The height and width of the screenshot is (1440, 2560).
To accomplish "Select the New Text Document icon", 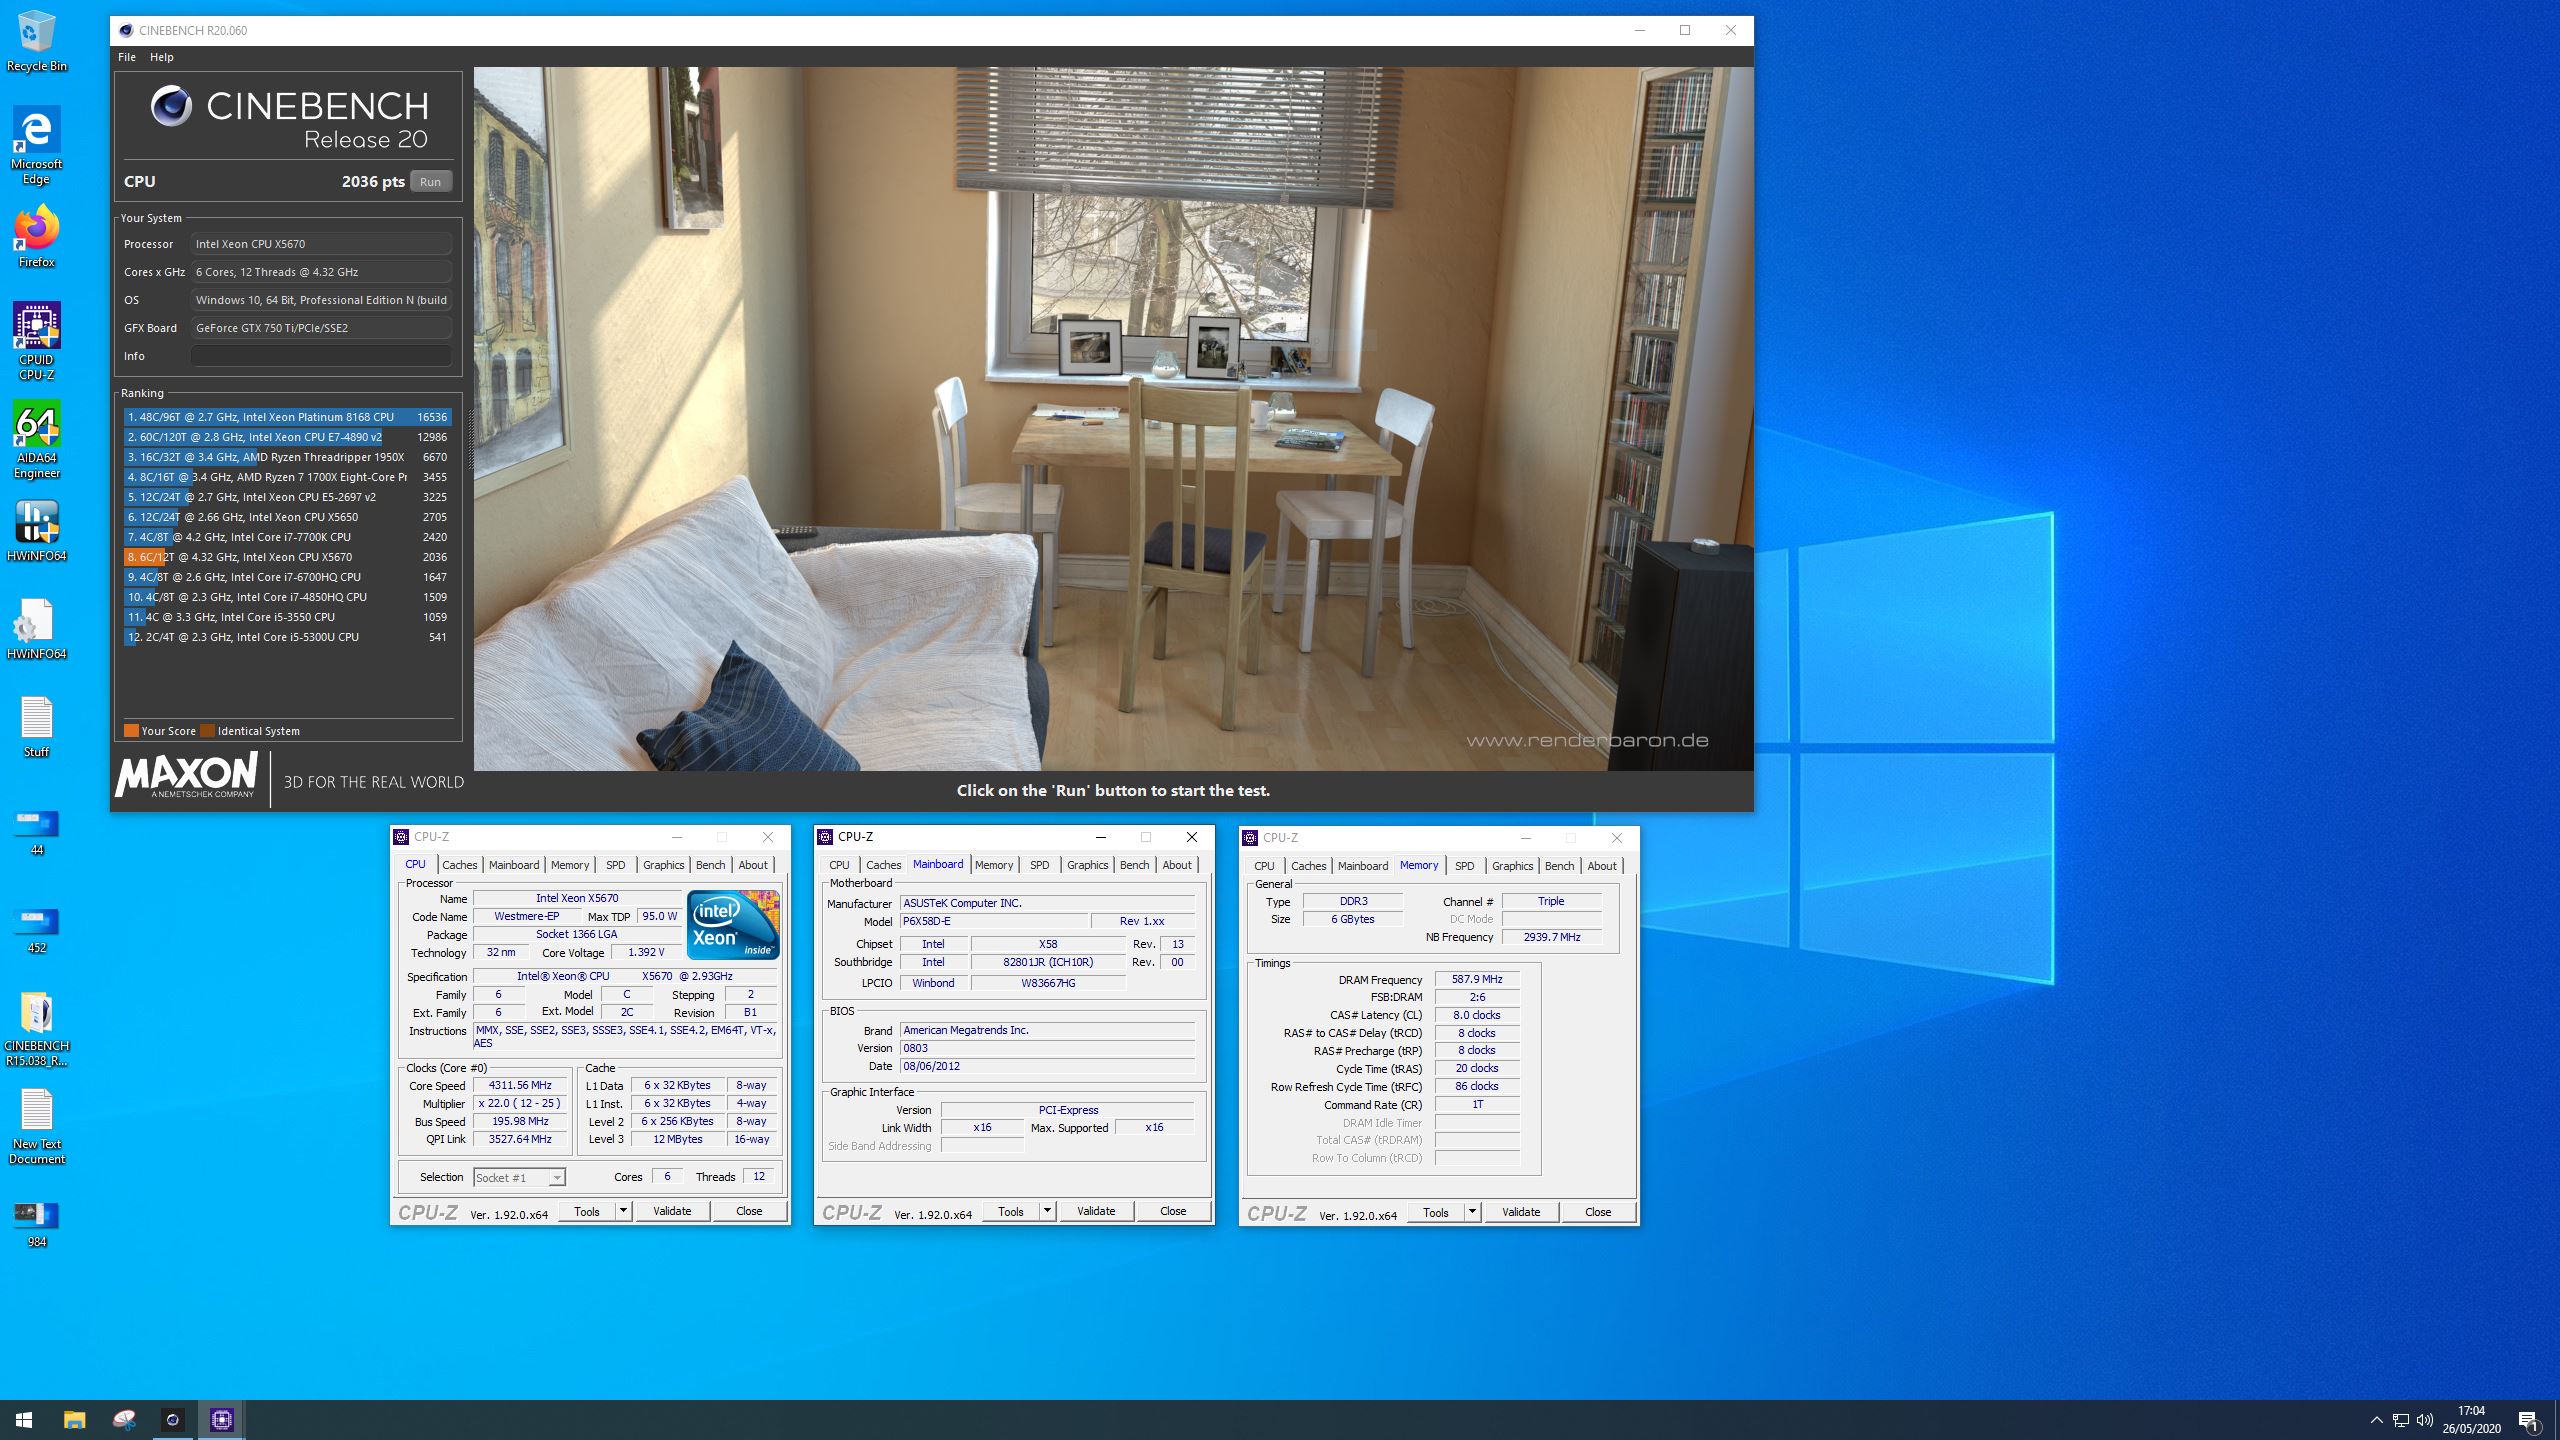I will pyautogui.click(x=36, y=1127).
